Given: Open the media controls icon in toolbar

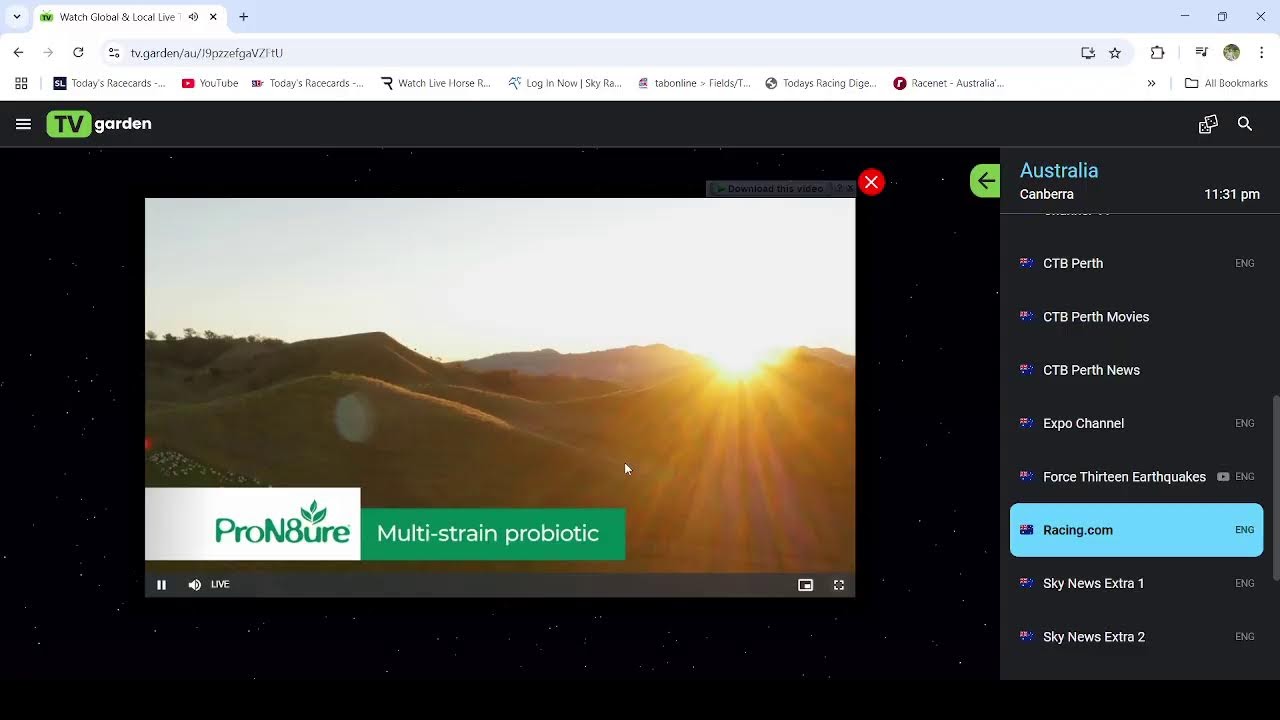Looking at the screenshot, I should point(1202,53).
